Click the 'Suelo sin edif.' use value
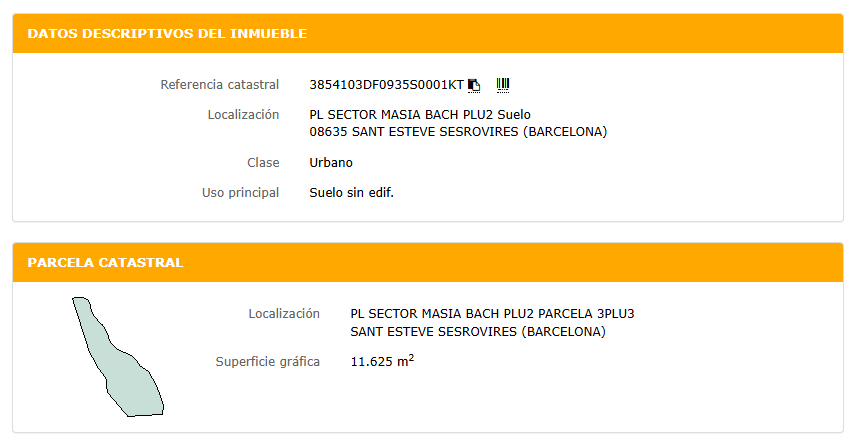This screenshot has width=855, height=442. [352, 193]
